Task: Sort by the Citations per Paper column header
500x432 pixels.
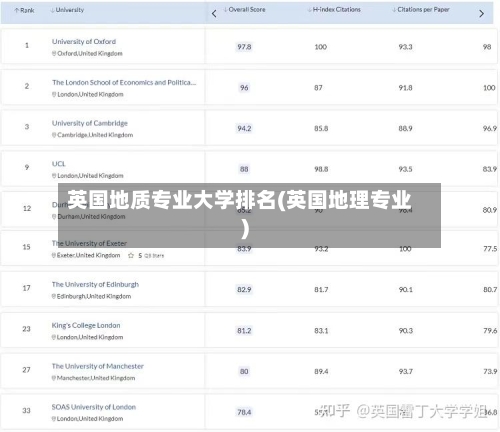Action: [421, 10]
